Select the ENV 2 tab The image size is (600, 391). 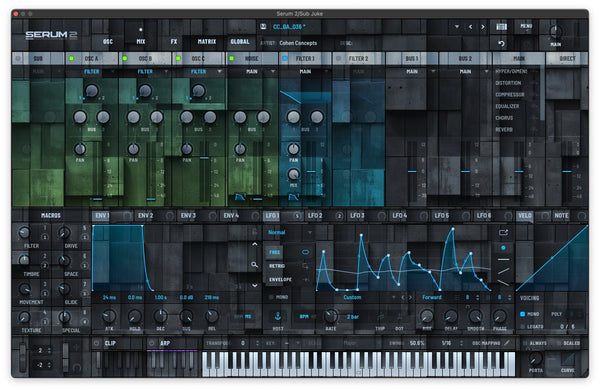point(145,215)
